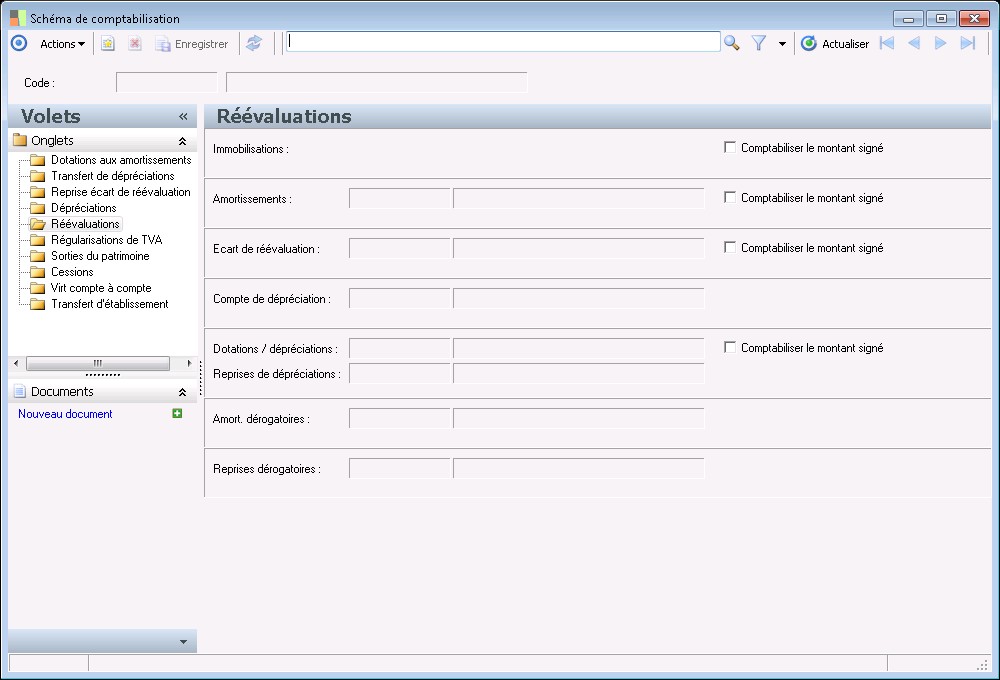Click the Actualiser button
1000x680 pixels.
click(835, 44)
